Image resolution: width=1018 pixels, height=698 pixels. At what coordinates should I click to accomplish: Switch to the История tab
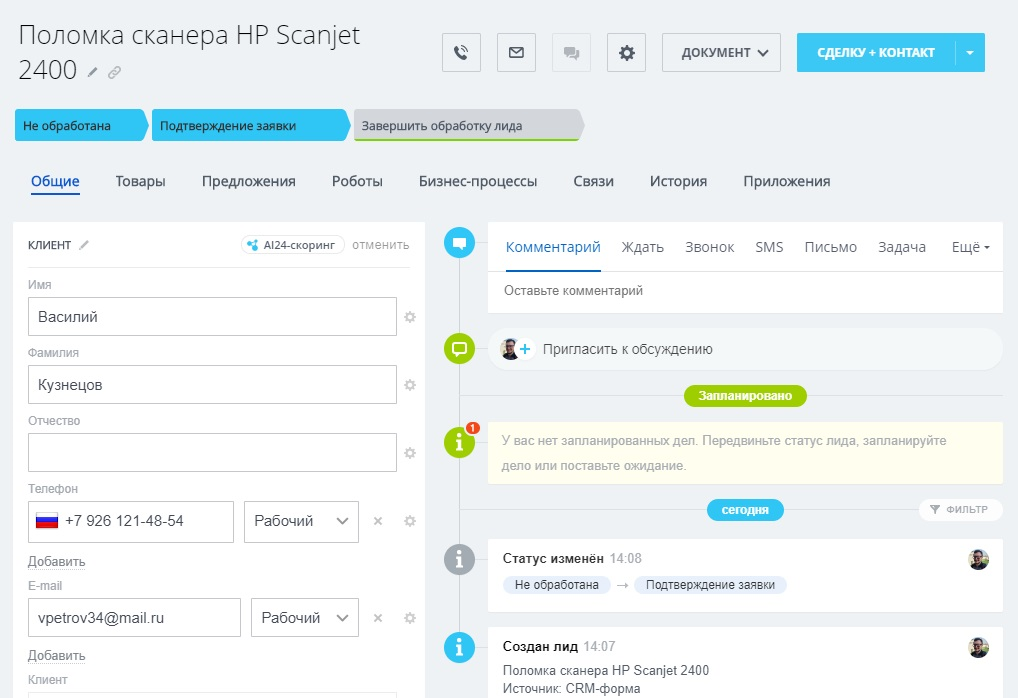[x=678, y=182]
